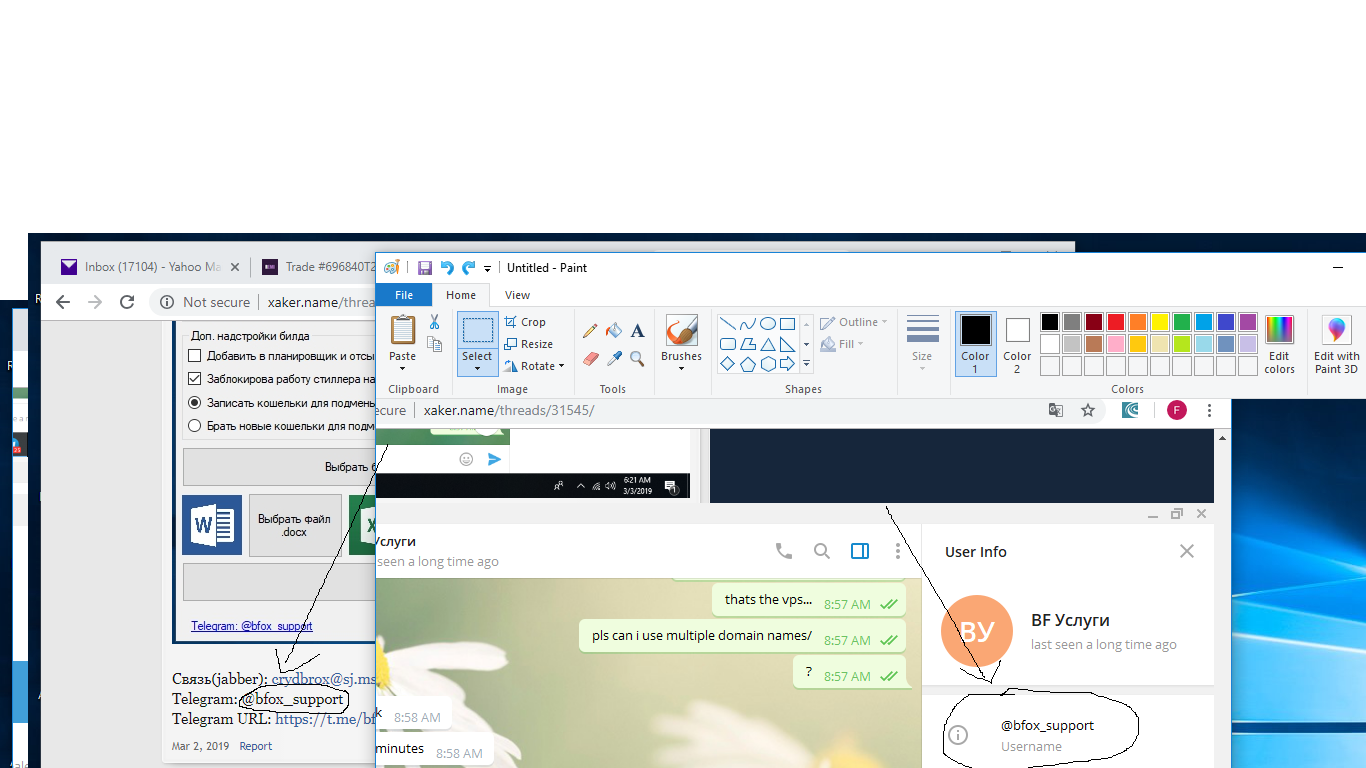Expand the Brushes dropdown arrow
Image resolution: width=1366 pixels, height=768 pixels.
click(x=682, y=369)
